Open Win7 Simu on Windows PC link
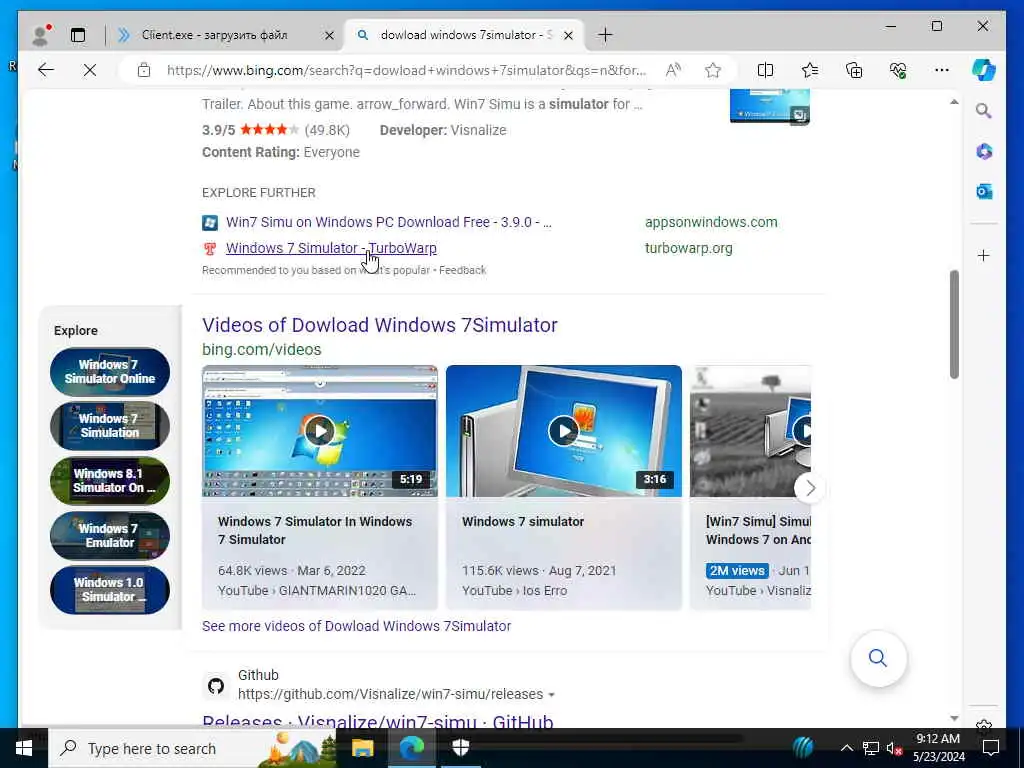1024x768 pixels. (389, 222)
